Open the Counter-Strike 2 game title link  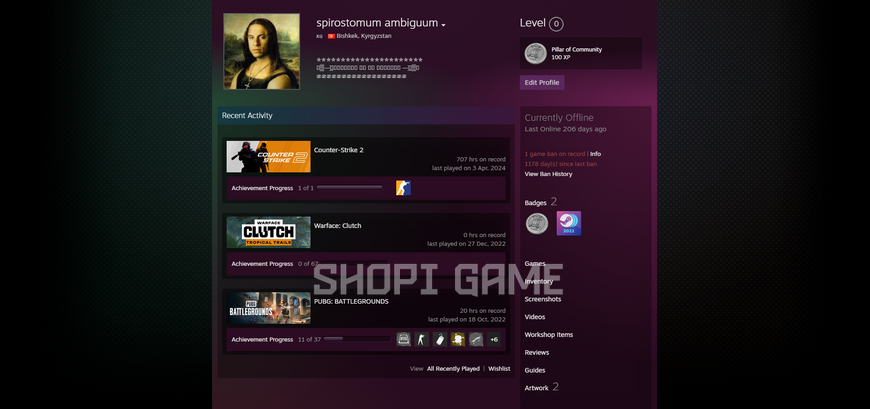[x=338, y=150]
